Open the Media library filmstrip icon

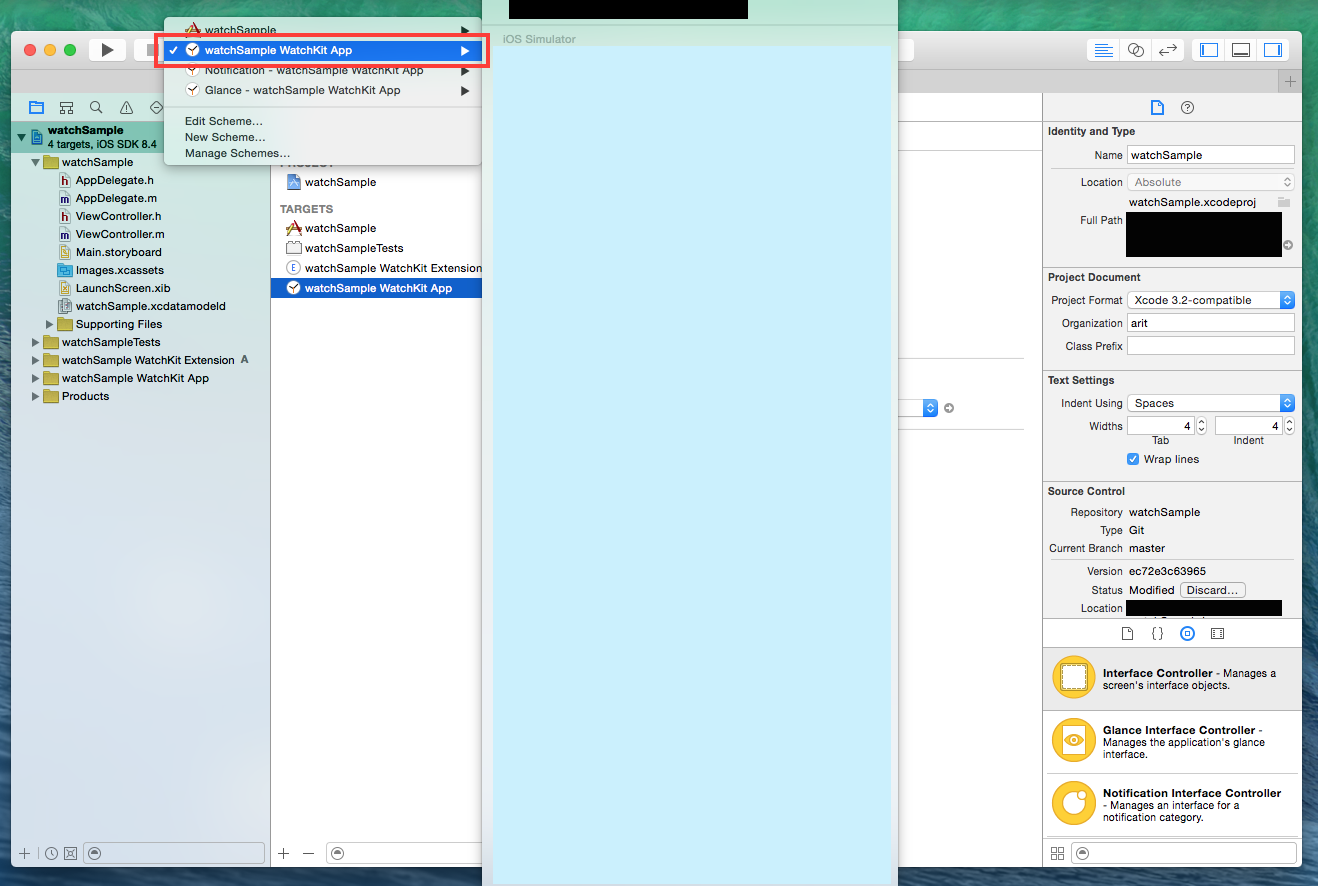pos(1217,633)
